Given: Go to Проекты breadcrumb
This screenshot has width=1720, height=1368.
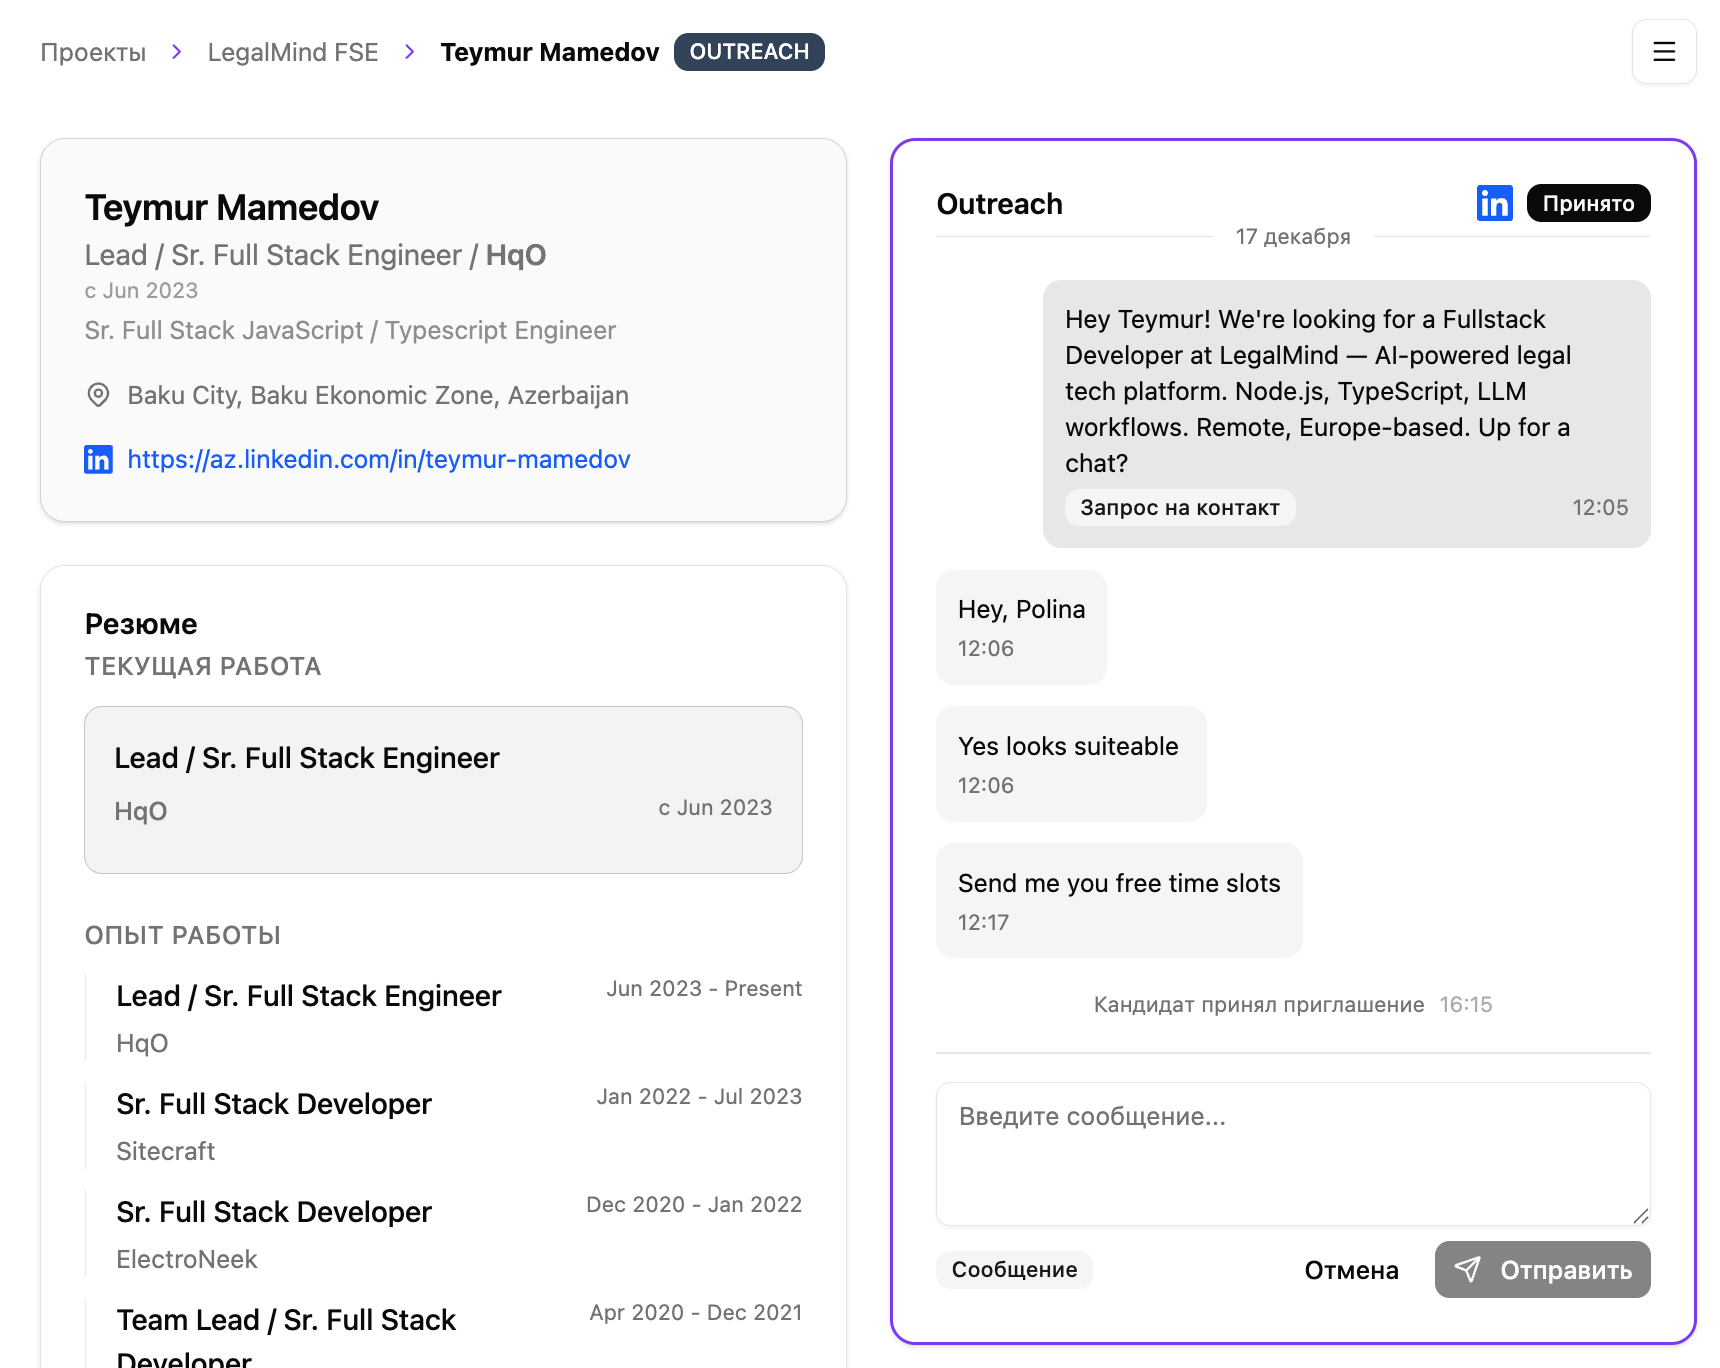Looking at the screenshot, I should pyautogui.click(x=93, y=52).
